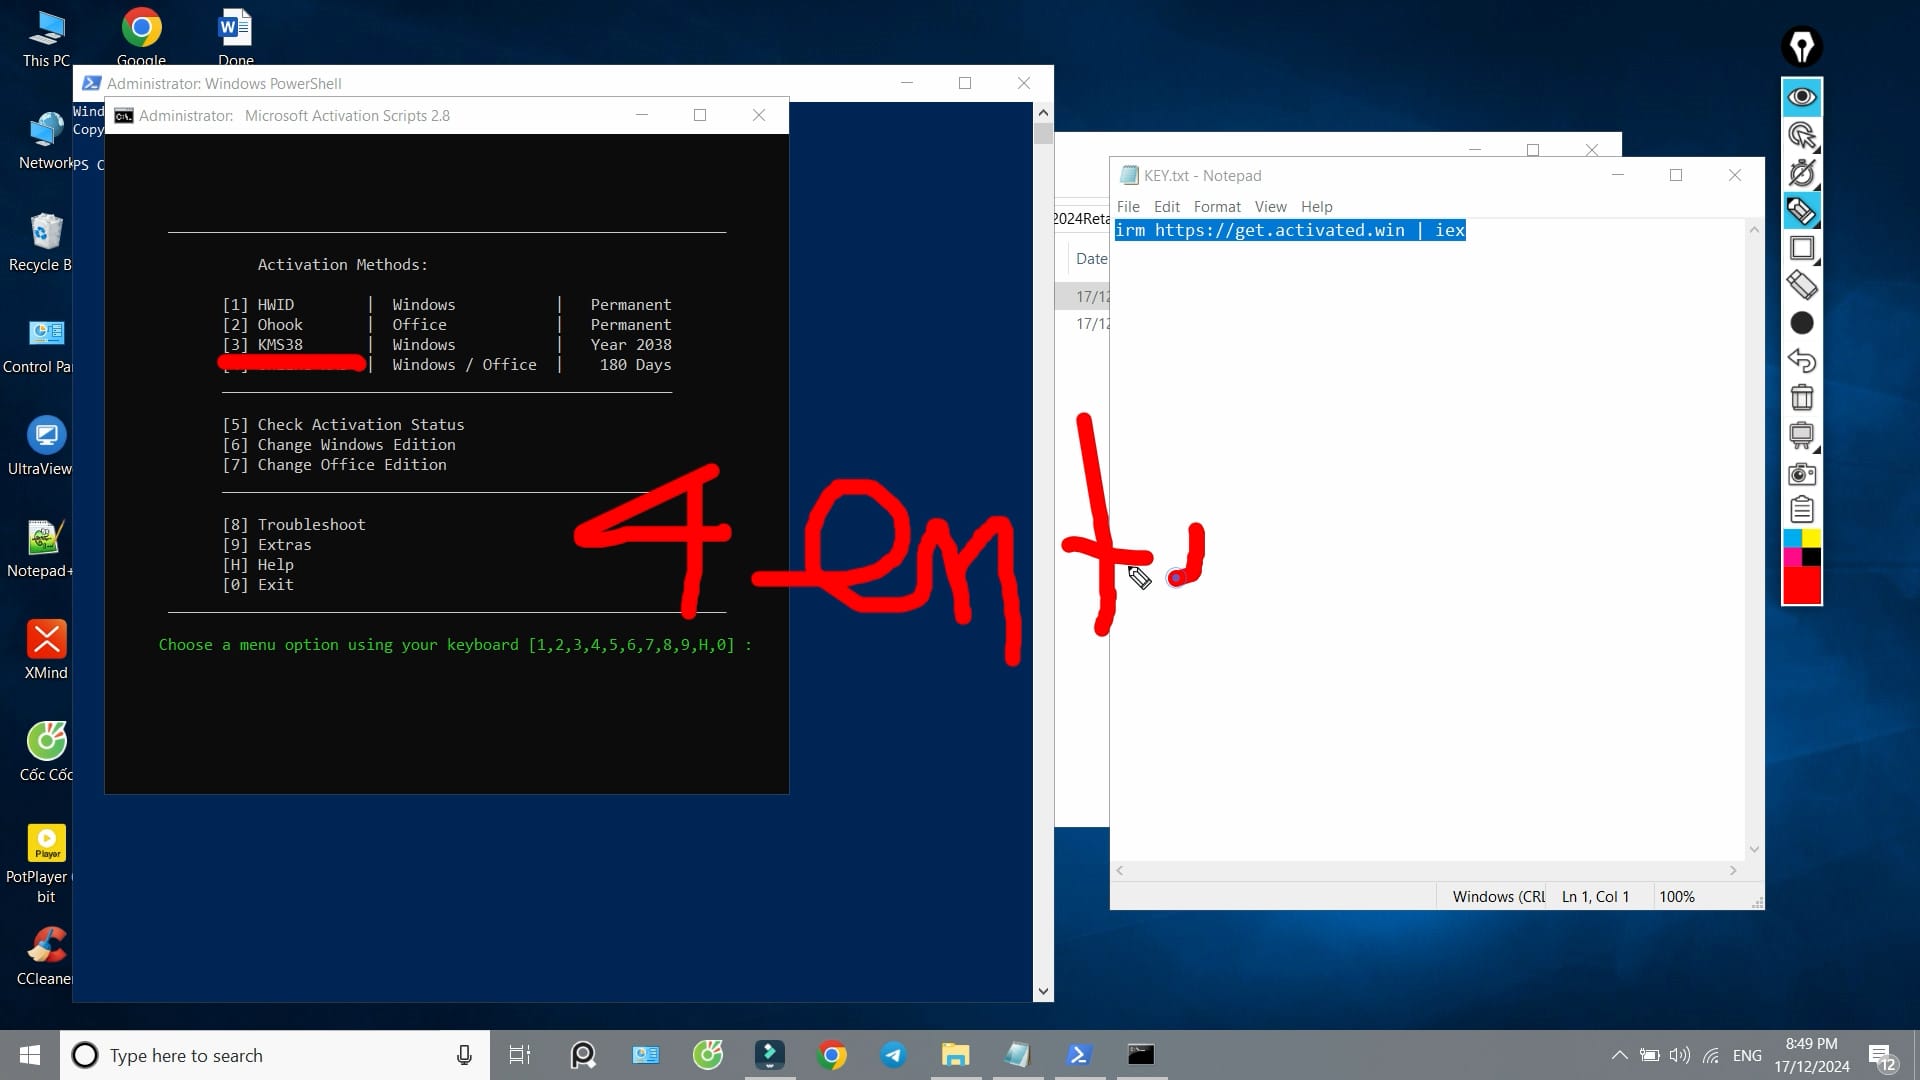Screen dimensions: 1920x1080
Task: Click the ENG language indicator in taskbar
Action: [1747, 1055]
